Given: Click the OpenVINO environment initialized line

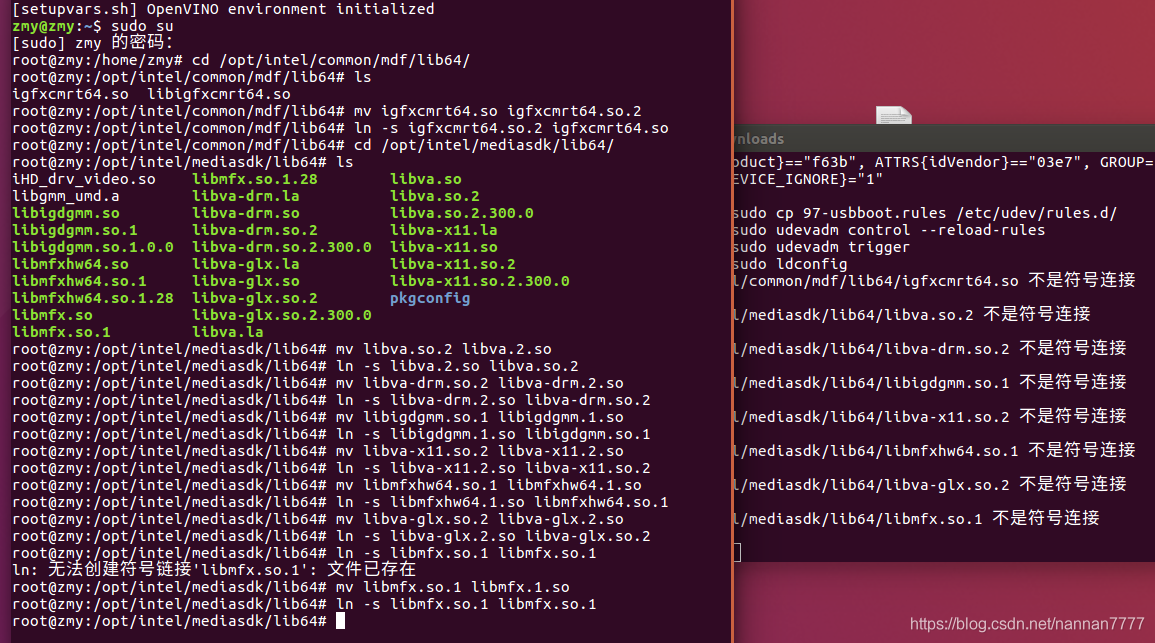Looking at the screenshot, I should 223,9.
